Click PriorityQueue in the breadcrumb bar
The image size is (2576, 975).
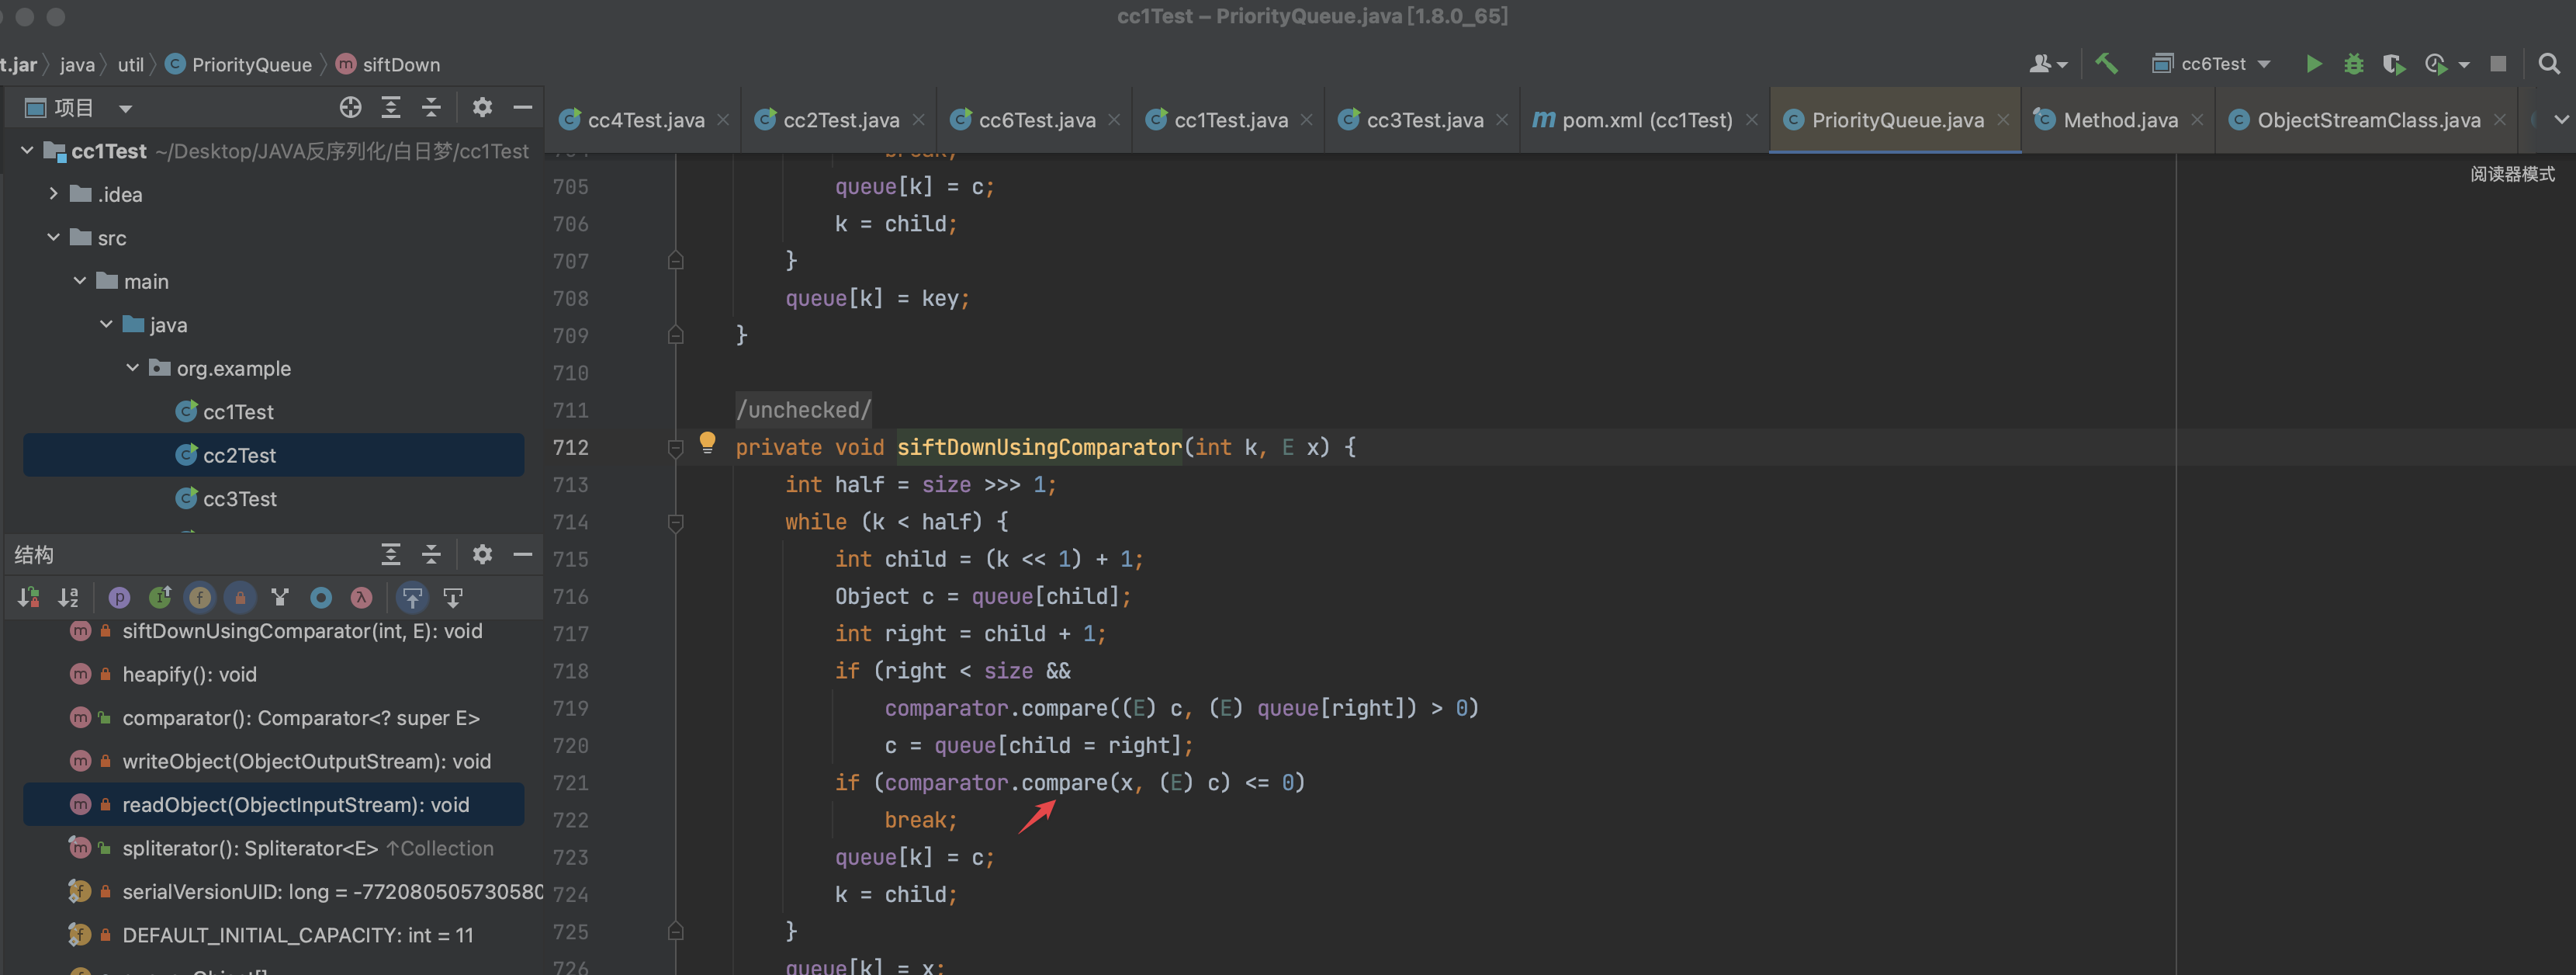click(252, 64)
